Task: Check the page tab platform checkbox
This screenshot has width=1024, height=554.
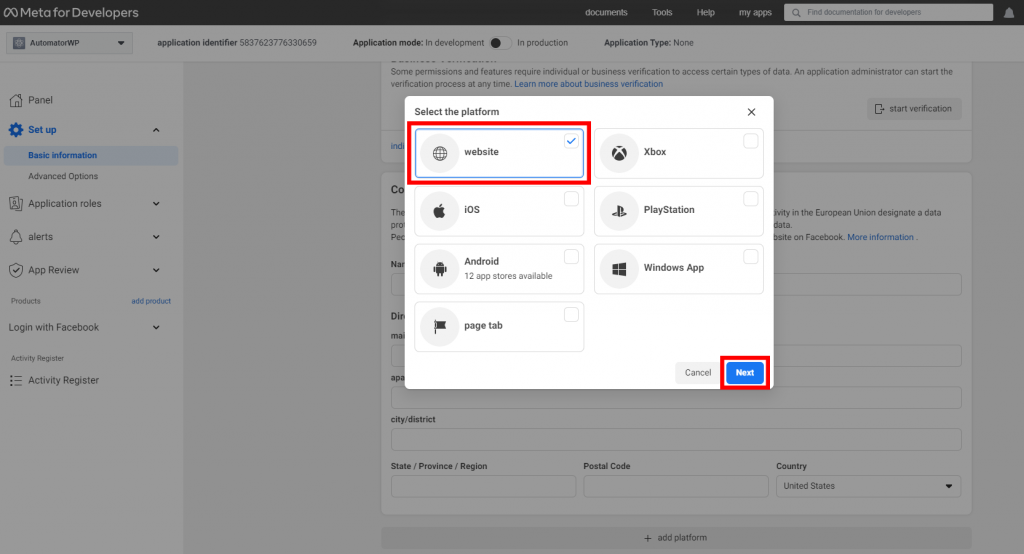Action: (571, 315)
